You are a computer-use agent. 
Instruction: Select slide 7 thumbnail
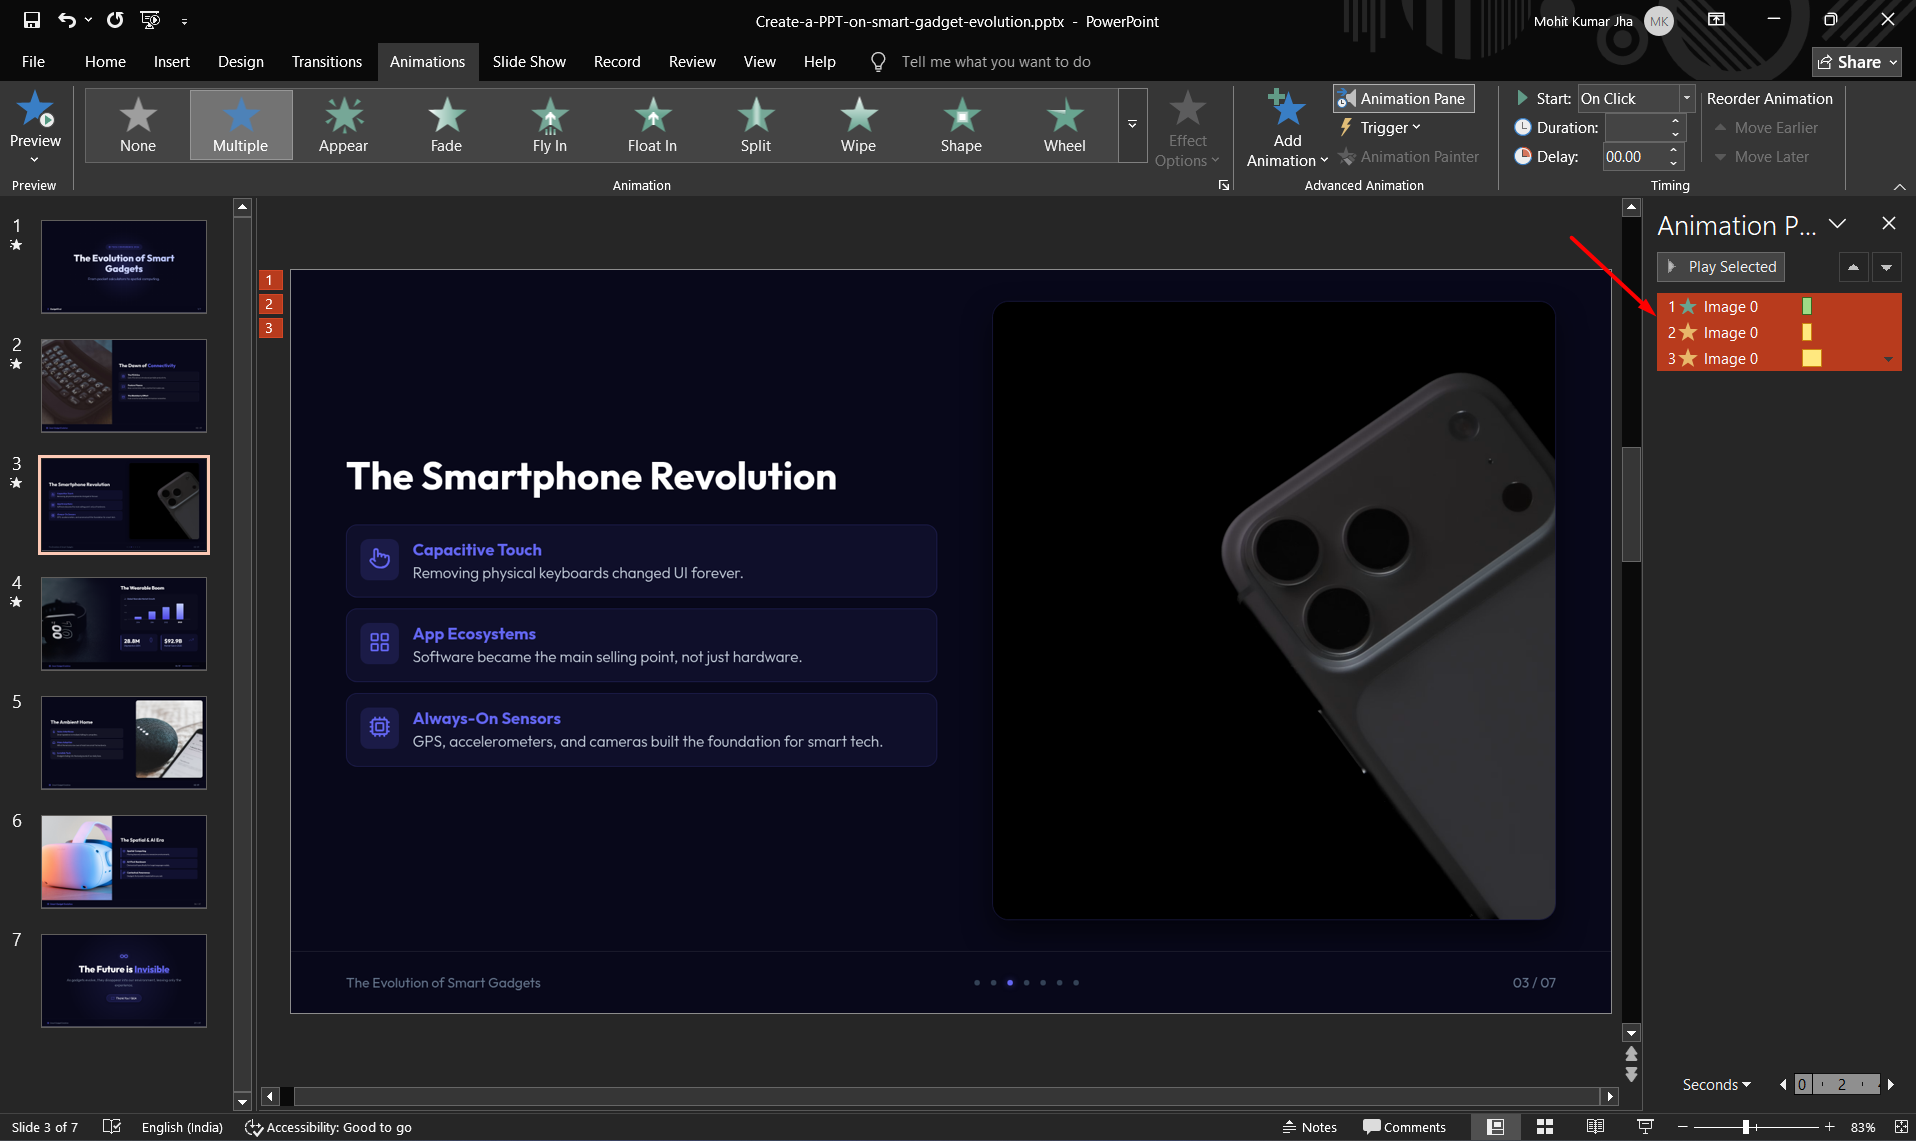(x=124, y=981)
